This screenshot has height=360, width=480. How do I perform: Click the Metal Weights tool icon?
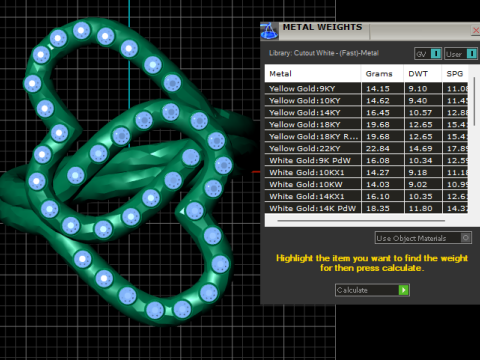click(x=269, y=31)
